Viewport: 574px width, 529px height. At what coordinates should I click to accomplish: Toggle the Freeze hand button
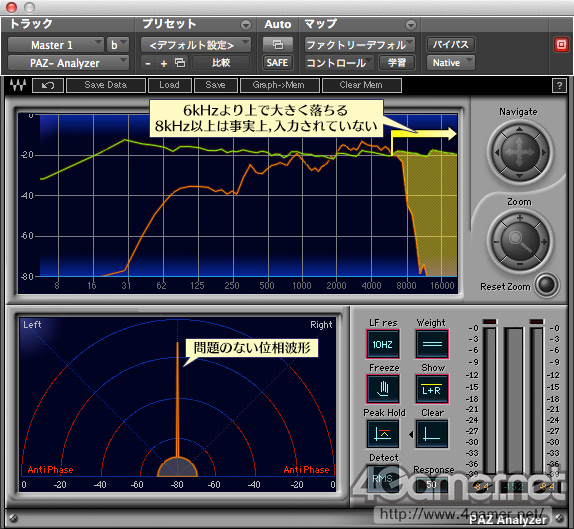(x=383, y=389)
